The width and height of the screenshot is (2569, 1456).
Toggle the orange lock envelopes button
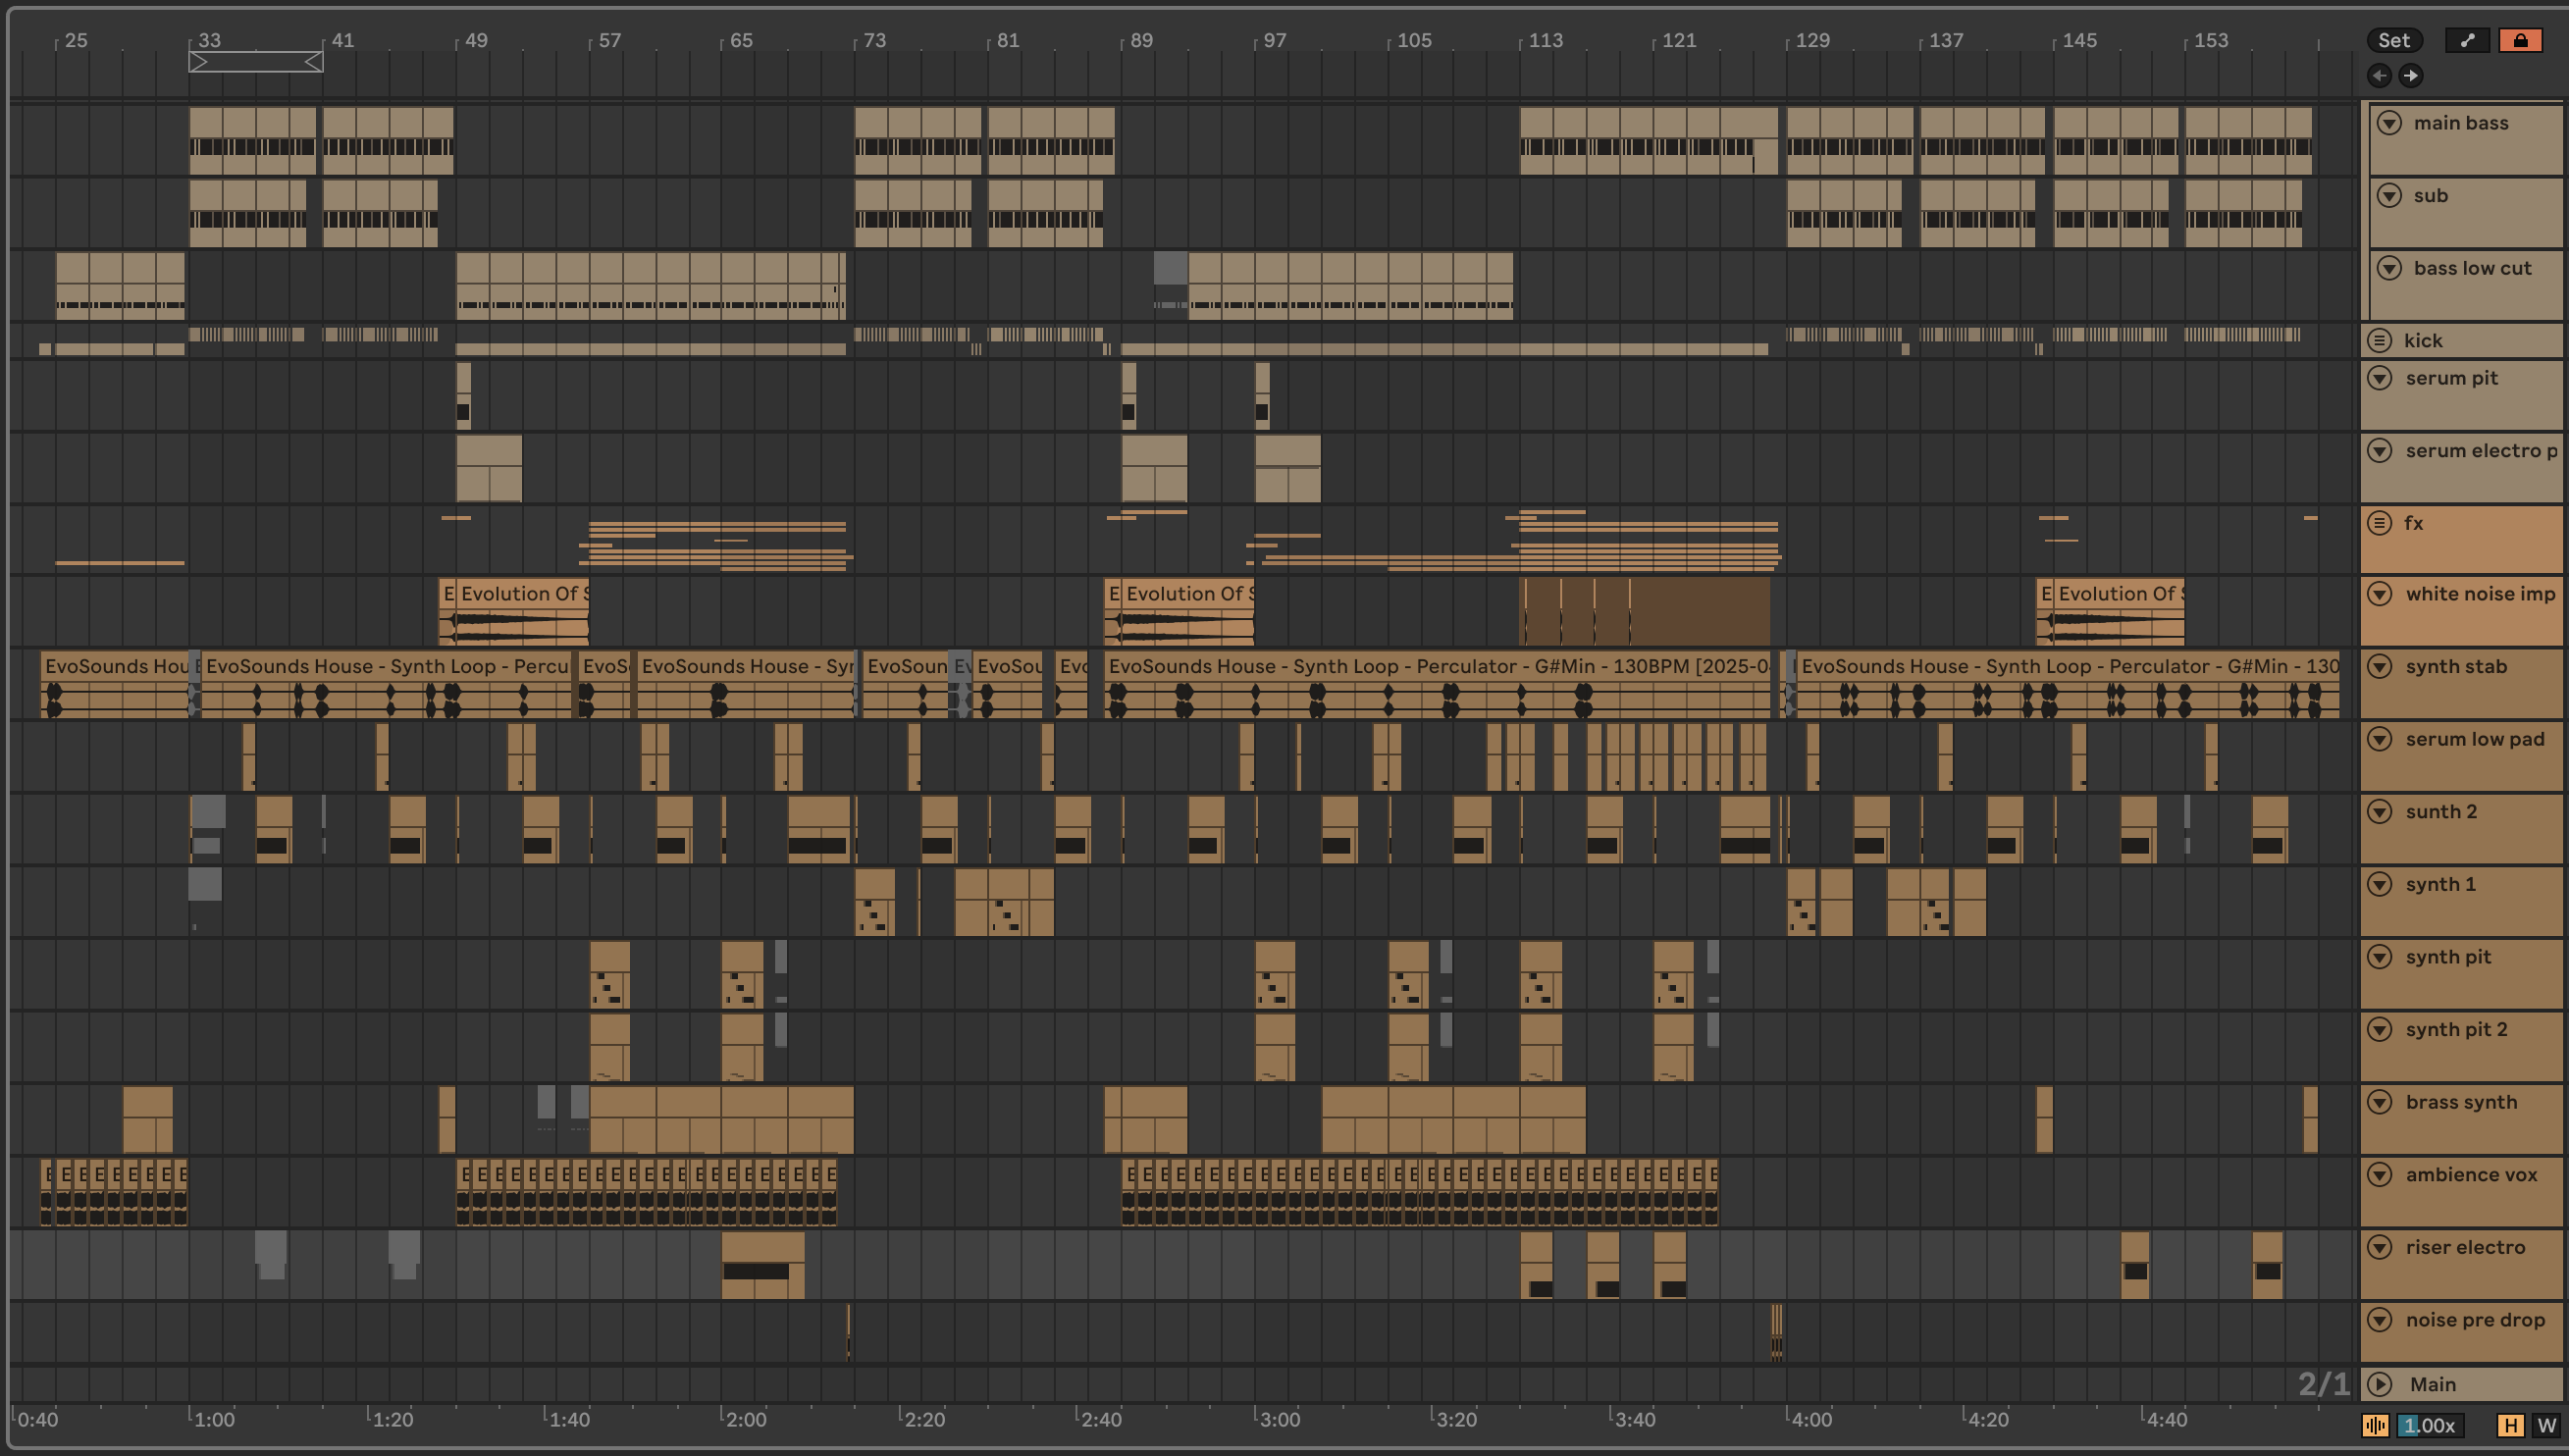click(x=2519, y=40)
